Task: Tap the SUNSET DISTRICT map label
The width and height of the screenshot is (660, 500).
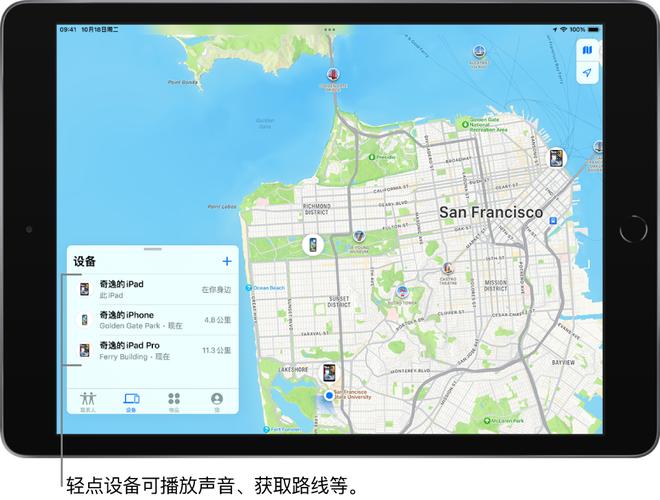Action: pos(339,301)
